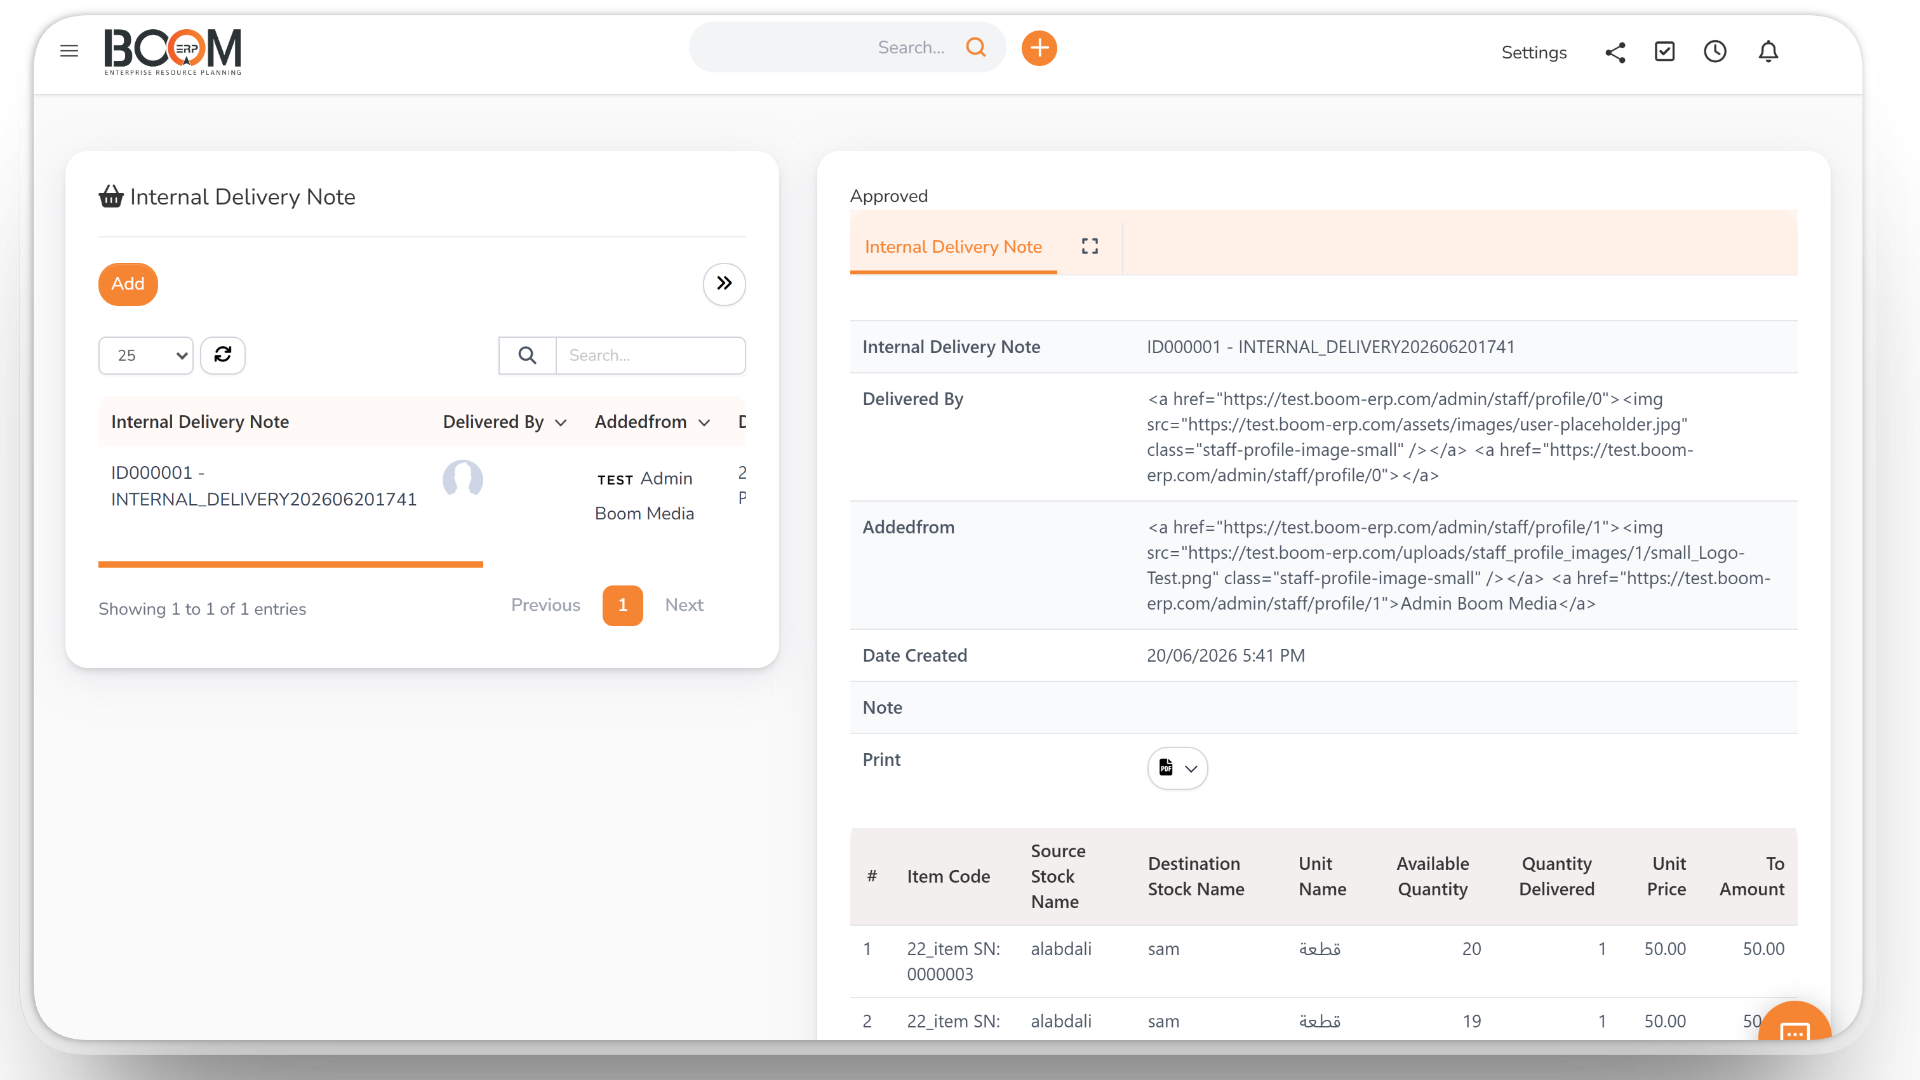
Task: Click the list search magnifier icon
Action: (527, 355)
